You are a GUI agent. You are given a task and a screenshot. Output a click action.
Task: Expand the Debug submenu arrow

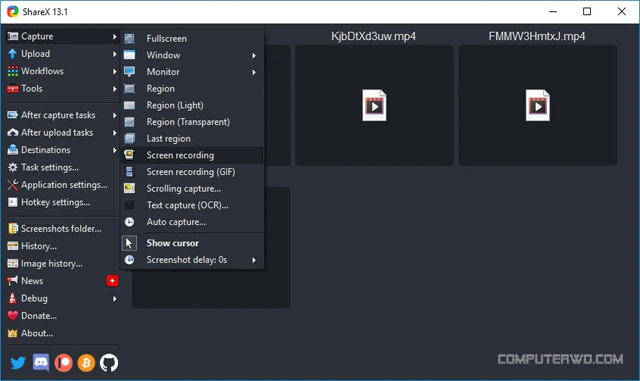click(114, 299)
